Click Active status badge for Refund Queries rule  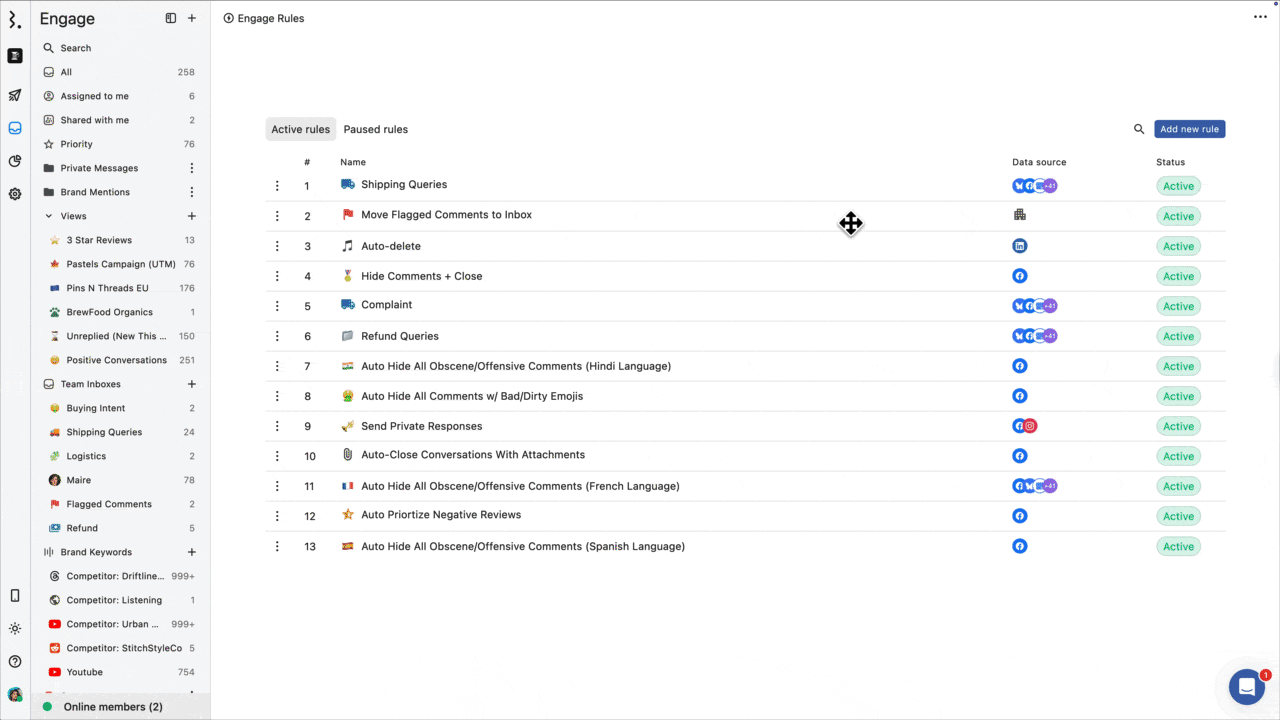[1178, 336]
